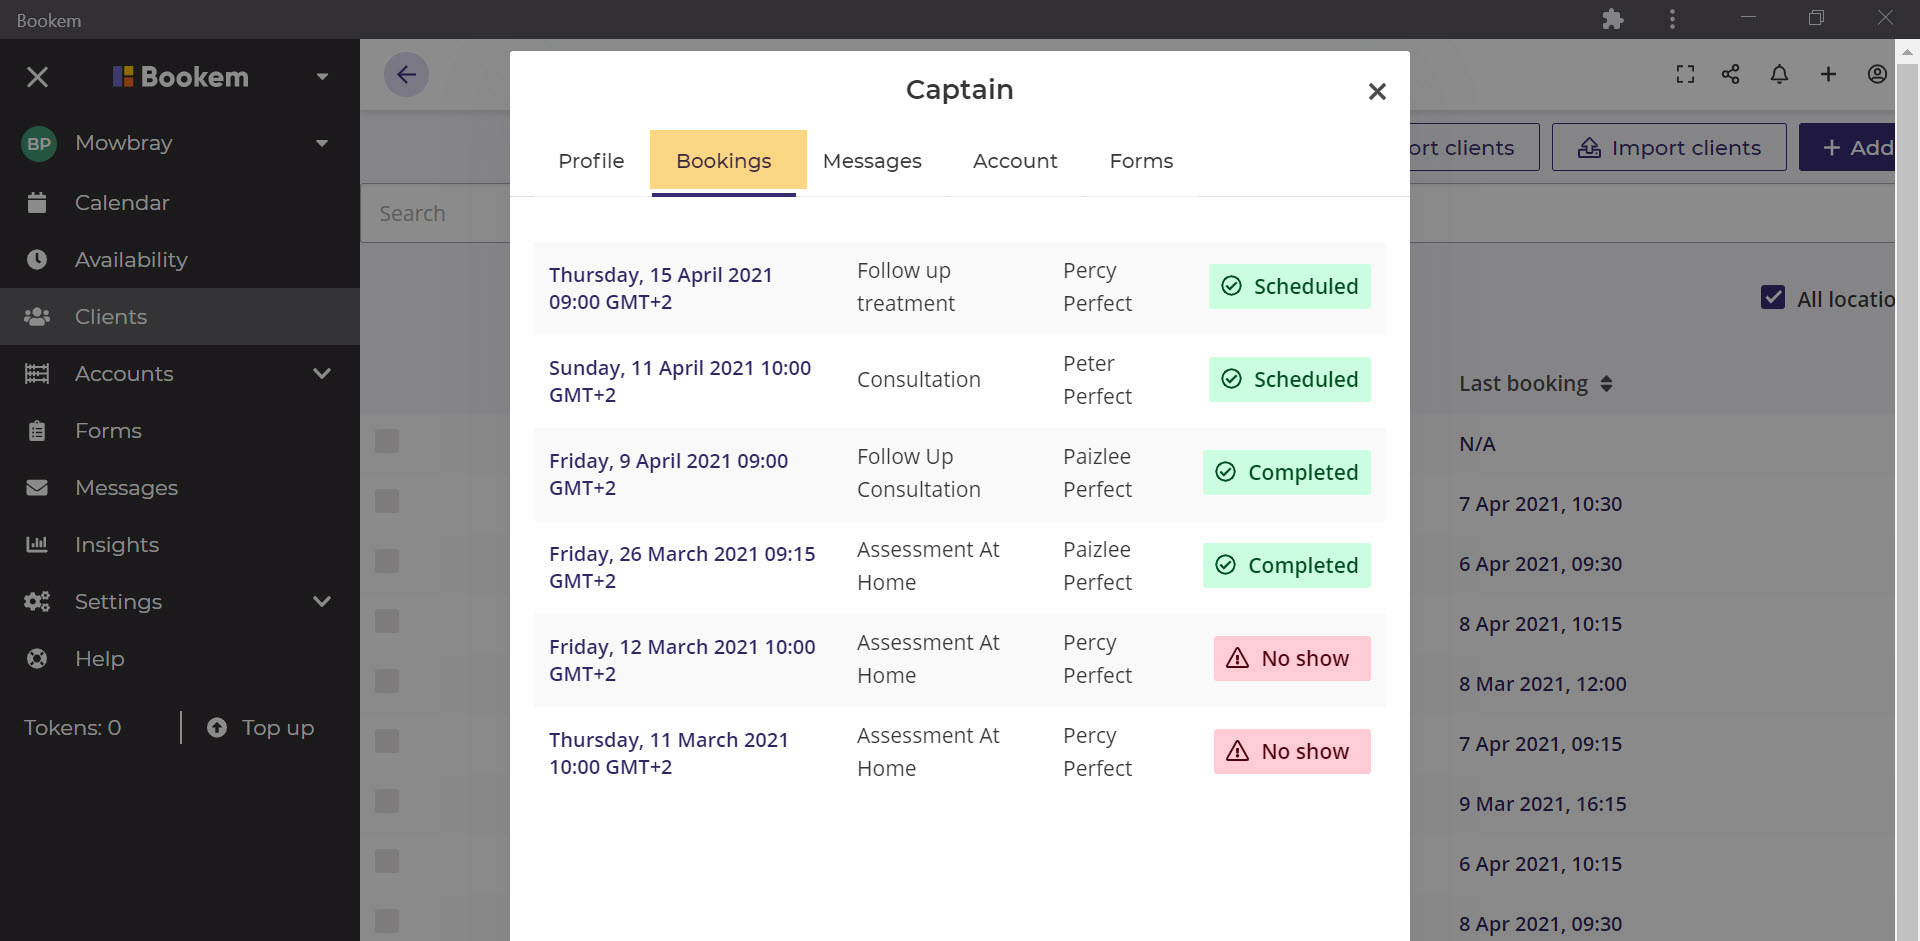Open the Help link in the sidebar
Image resolution: width=1920 pixels, height=941 pixels.
[x=99, y=658]
